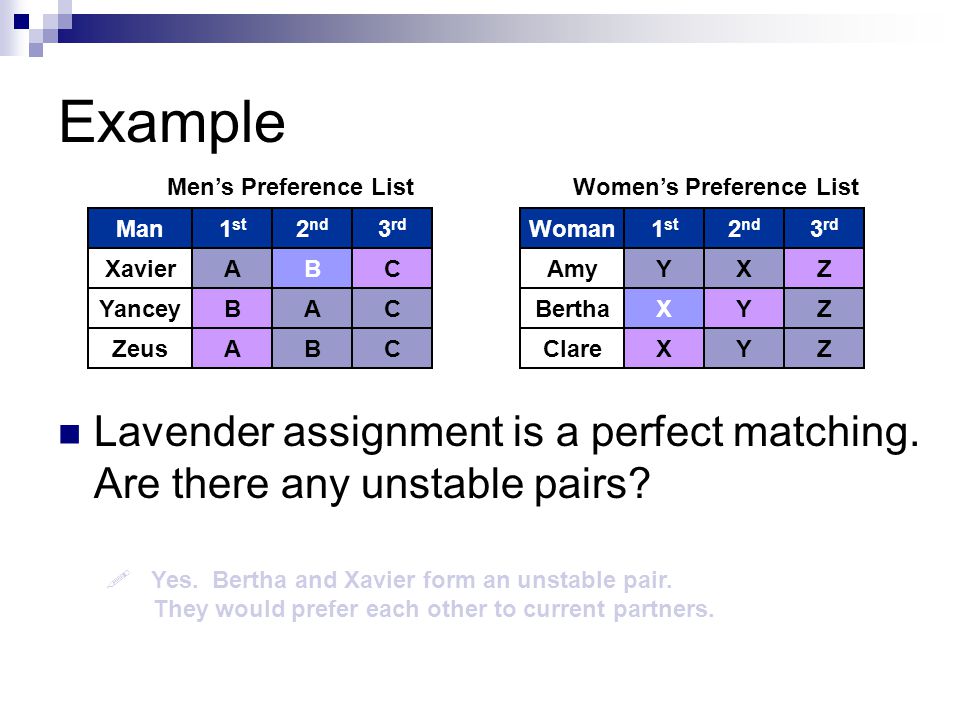Click the Men's Preference List heading
960x720 pixels.
(x=291, y=187)
